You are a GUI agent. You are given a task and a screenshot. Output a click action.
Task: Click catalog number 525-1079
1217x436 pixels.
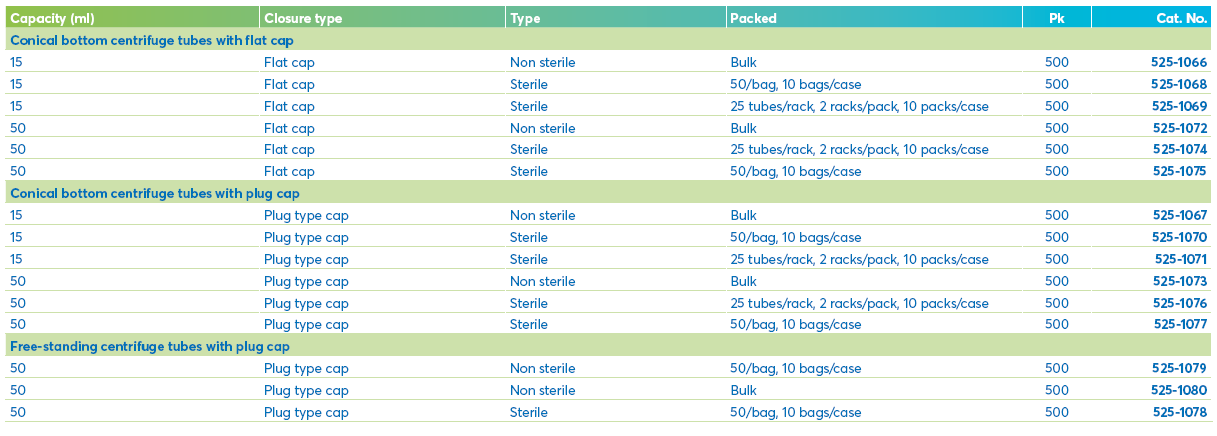pos(1179,368)
